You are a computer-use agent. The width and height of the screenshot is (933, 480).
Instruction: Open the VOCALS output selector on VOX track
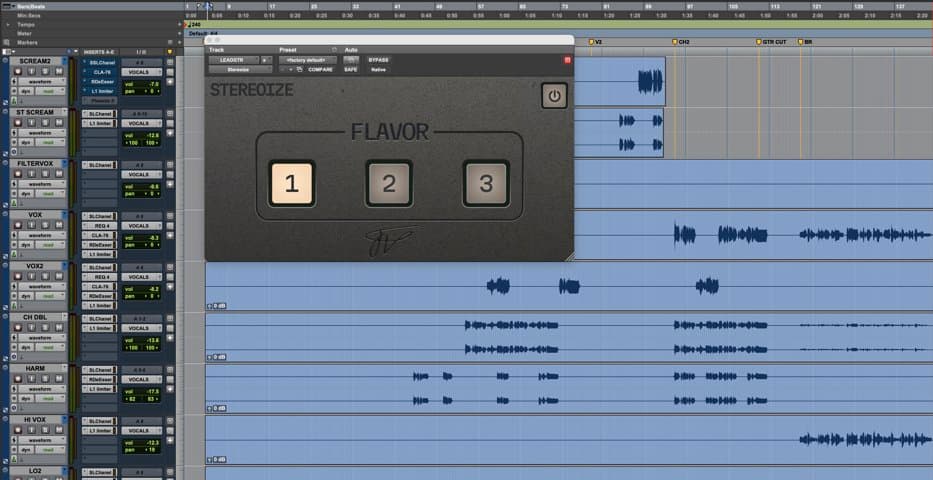(142, 226)
